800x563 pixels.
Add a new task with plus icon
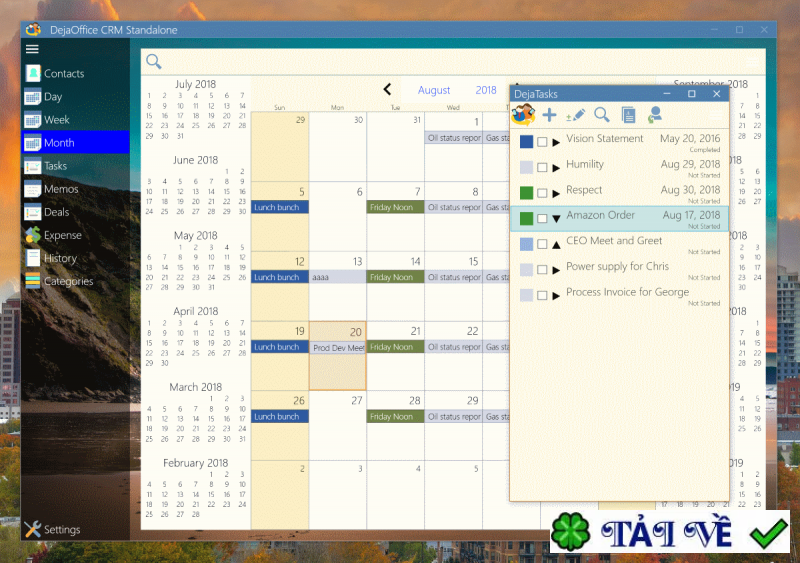click(549, 114)
